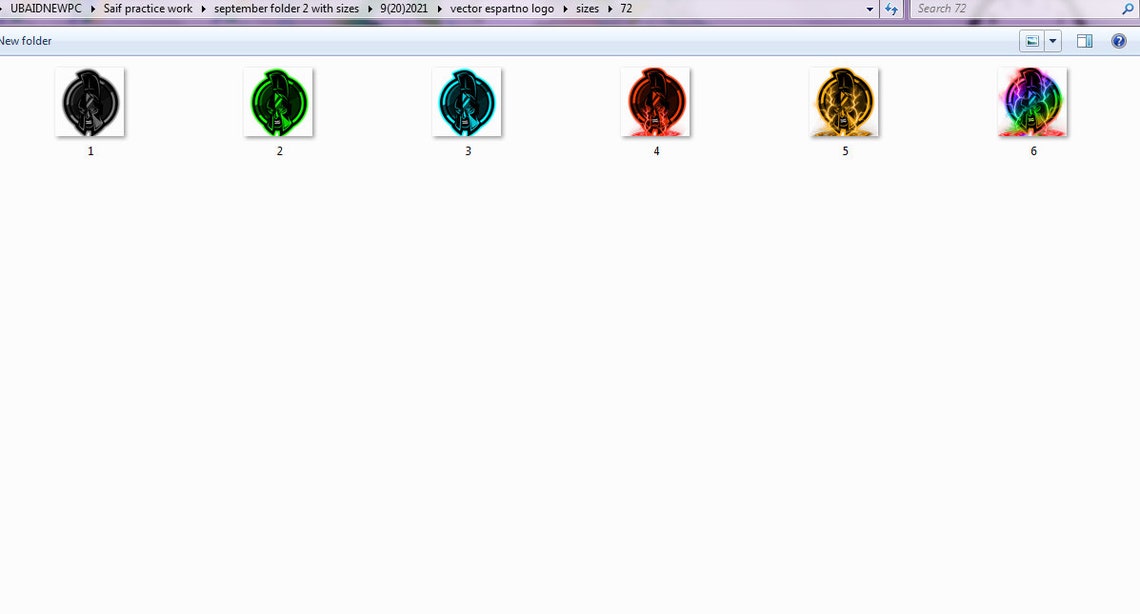The height and width of the screenshot is (614, 1140).
Task: Open the sizes breadcrumb folder
Action: coord(587,8)
